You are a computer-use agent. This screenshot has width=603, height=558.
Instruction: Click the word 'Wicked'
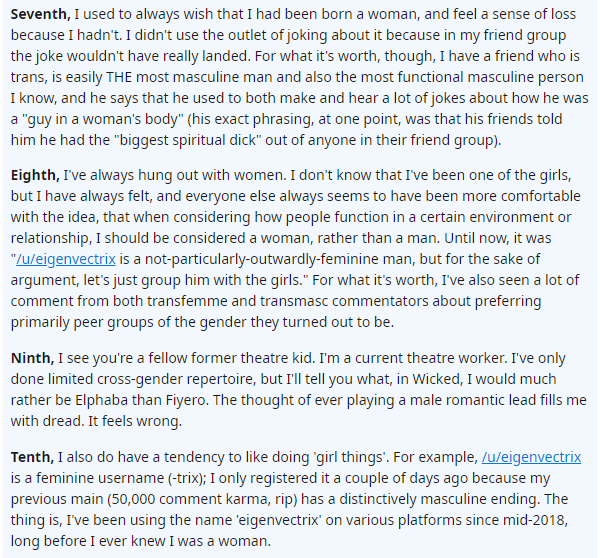[x=437, y=380]
